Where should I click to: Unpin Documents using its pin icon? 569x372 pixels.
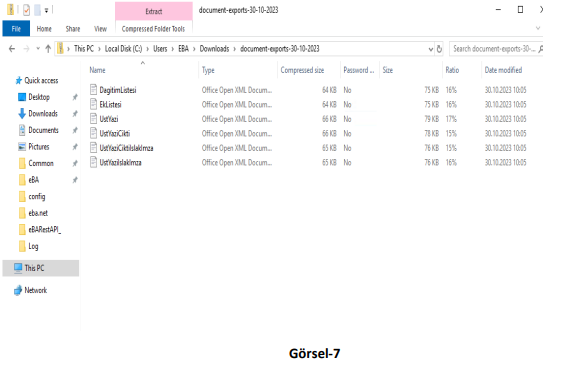pyautogui.click(x=75, y=130)
